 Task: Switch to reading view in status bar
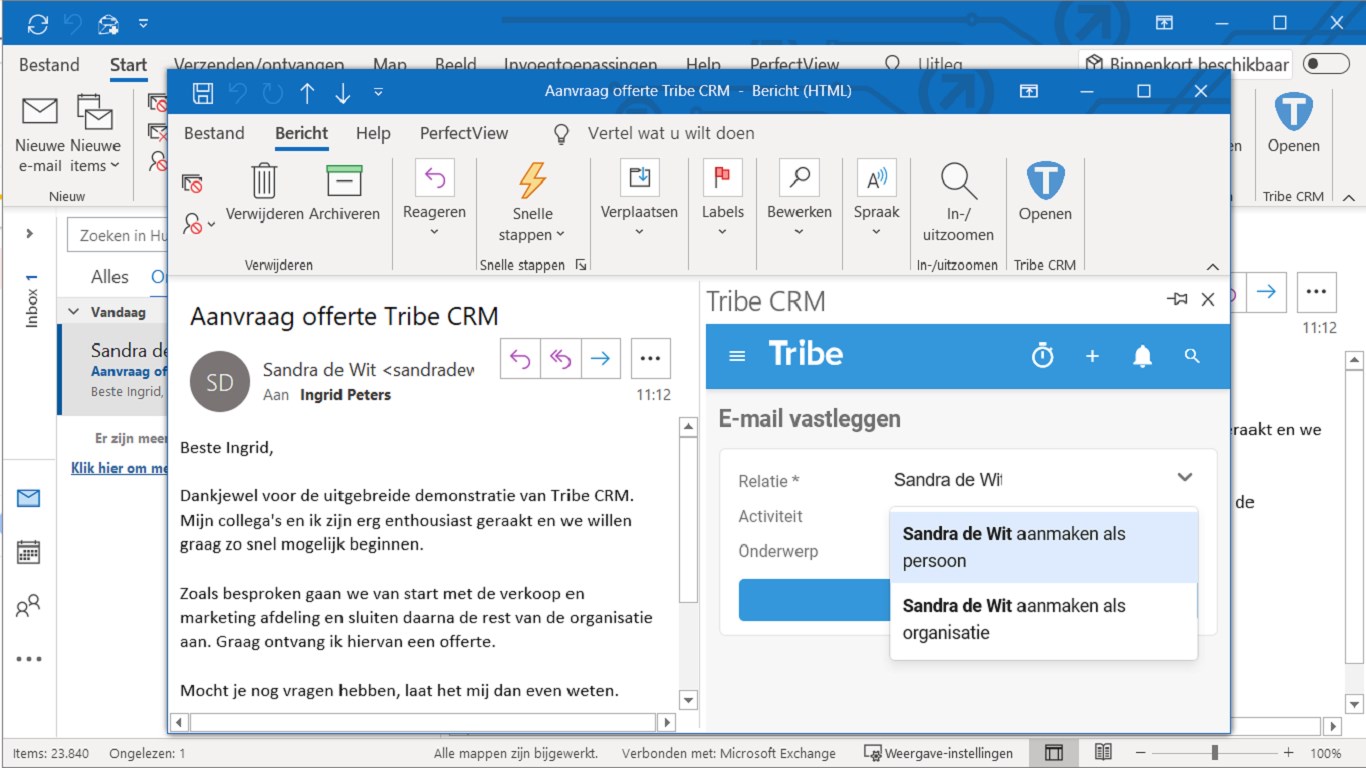1103,753
